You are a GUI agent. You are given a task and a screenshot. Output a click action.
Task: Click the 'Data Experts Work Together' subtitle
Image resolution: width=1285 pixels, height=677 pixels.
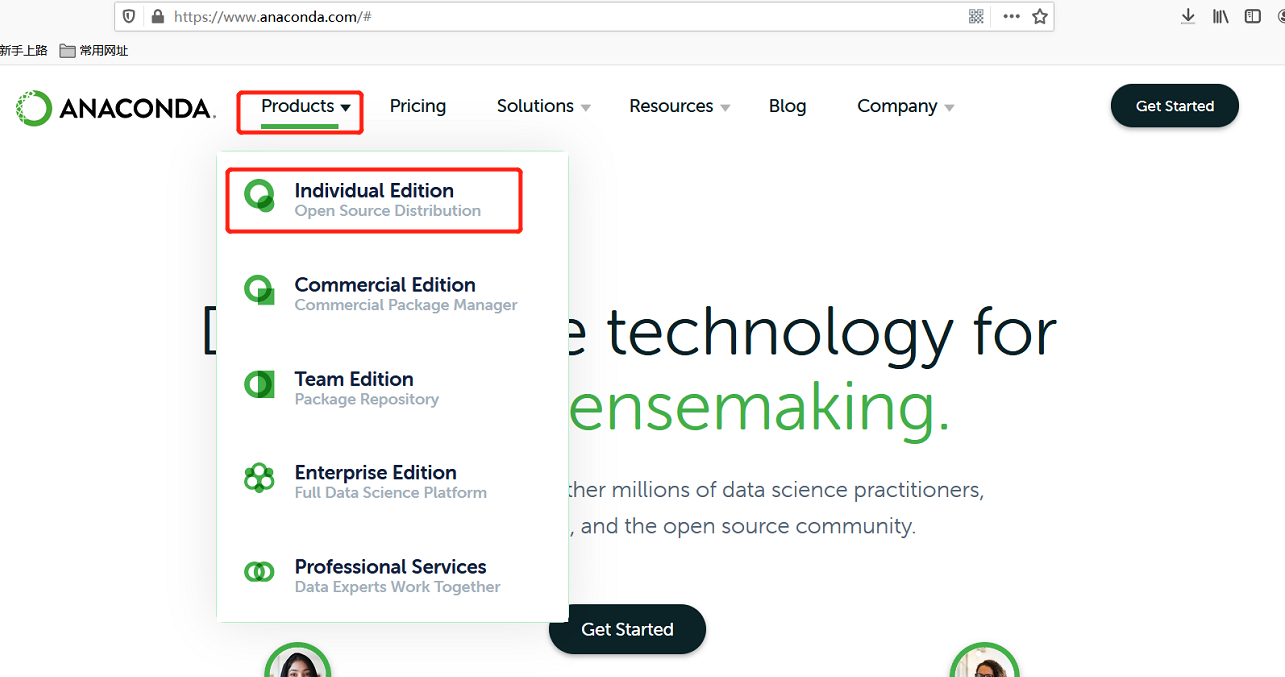point(398,587)
